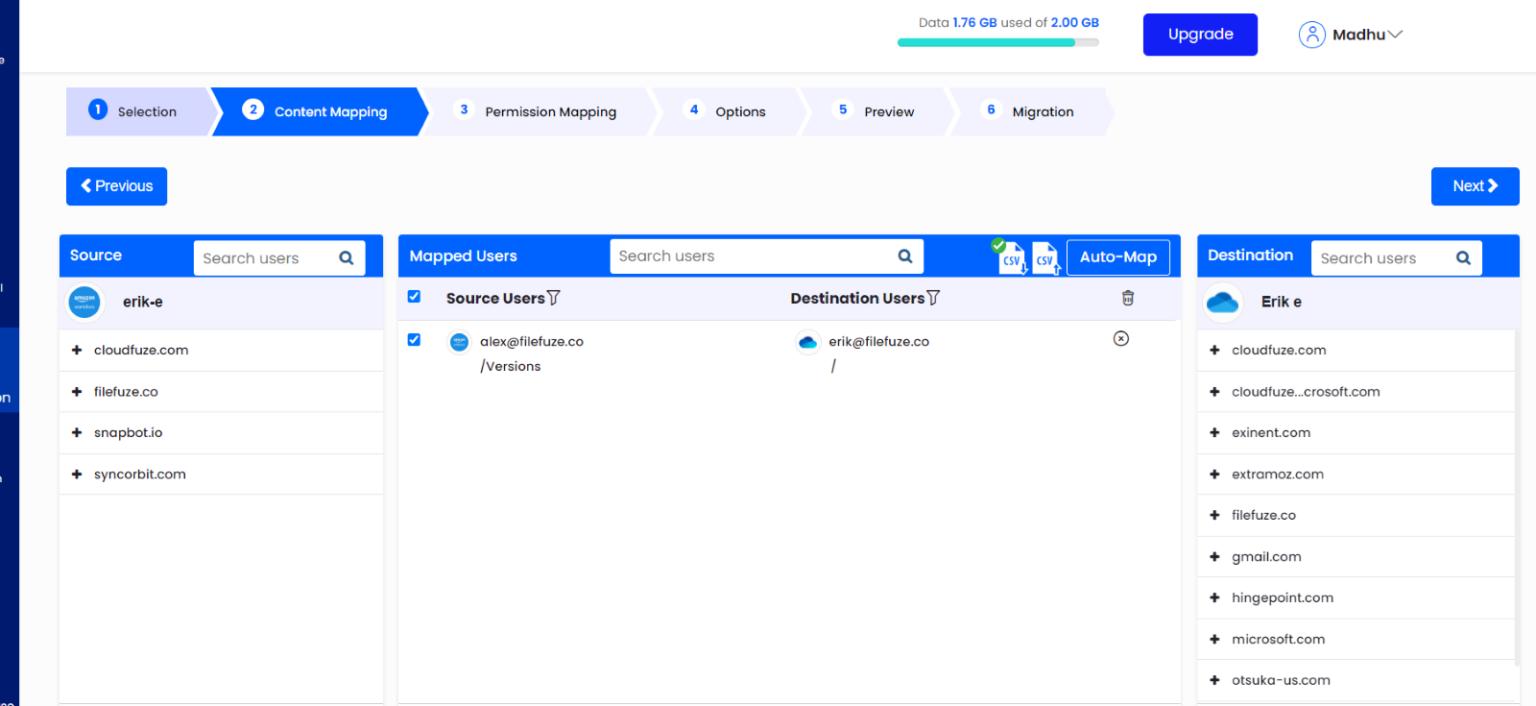Click the OneDrive icon next to Erik e
The image size is (1536, 706).
[1222, 301]
